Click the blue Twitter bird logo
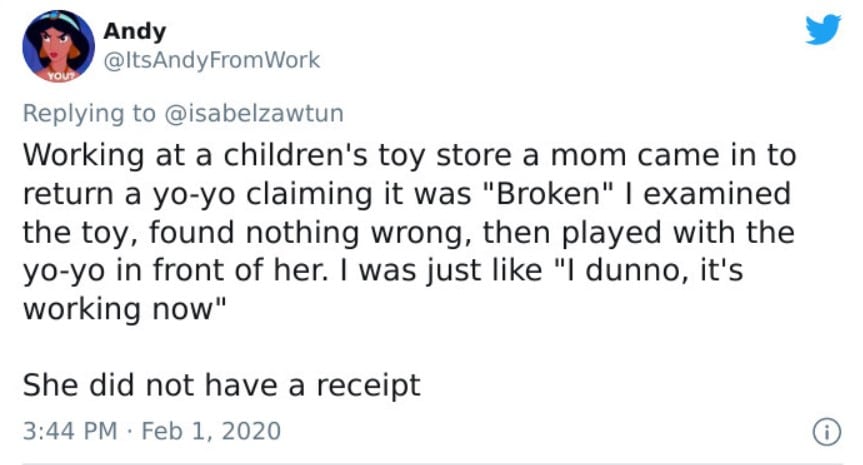 pos(823,30)
